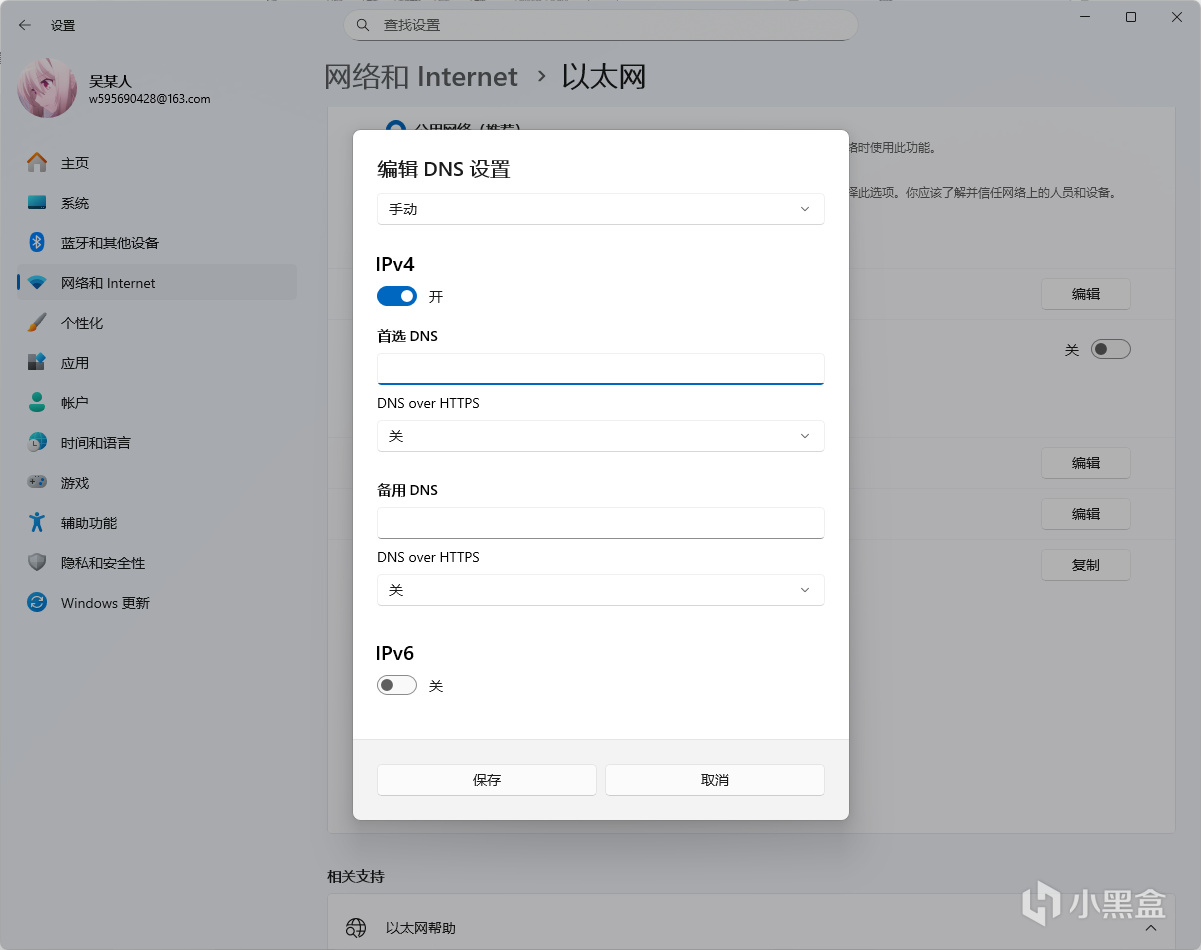The width and height of the screenshot is (1201, 950).
Task: Click the preferred DNS input field
Action: [x=600, y=368]
